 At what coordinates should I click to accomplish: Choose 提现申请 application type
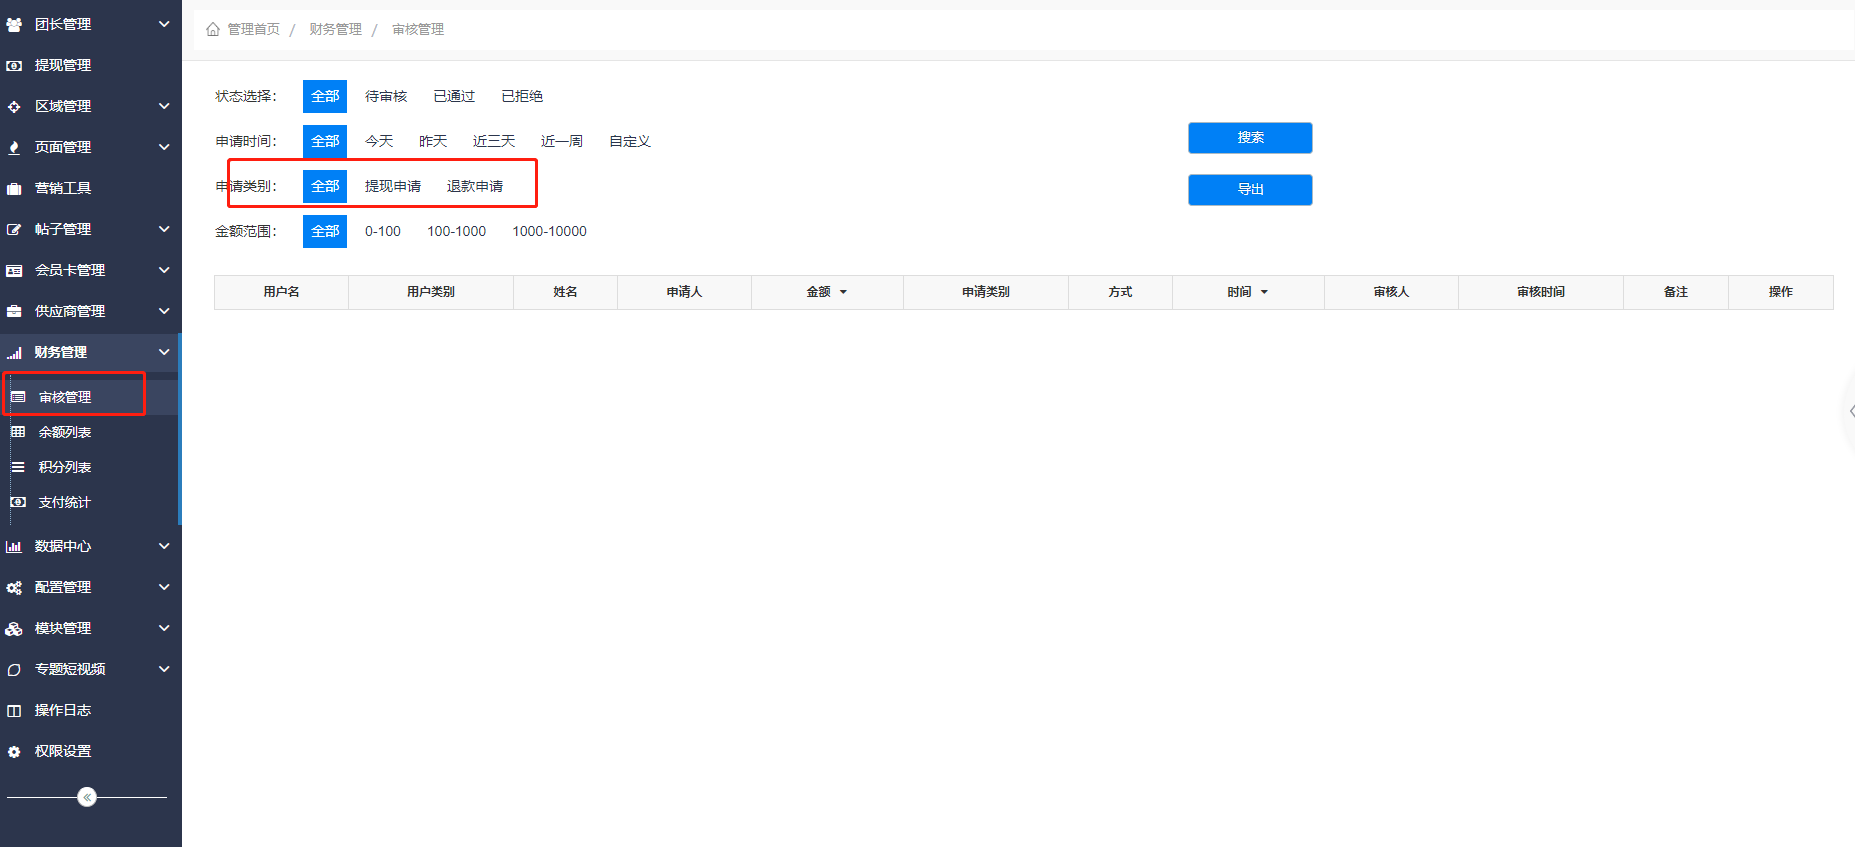(392, 186)
